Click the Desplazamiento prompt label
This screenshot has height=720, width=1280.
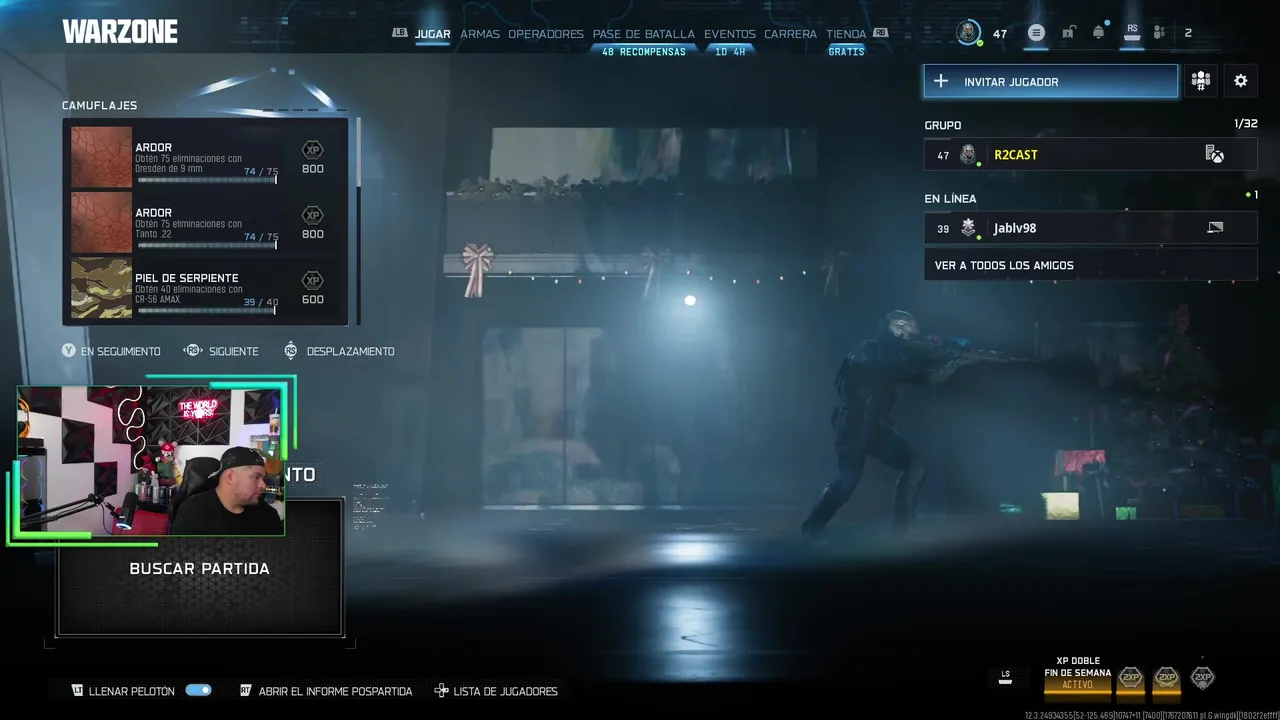350,351
